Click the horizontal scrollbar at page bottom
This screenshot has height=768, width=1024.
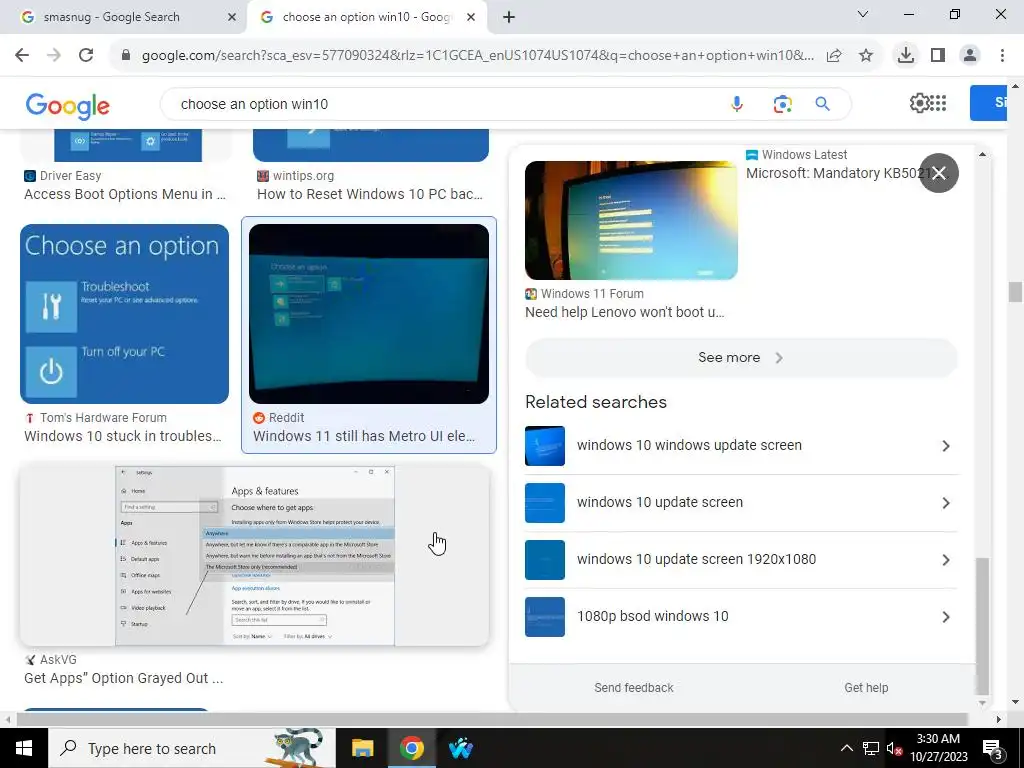(x=491, y=719)
